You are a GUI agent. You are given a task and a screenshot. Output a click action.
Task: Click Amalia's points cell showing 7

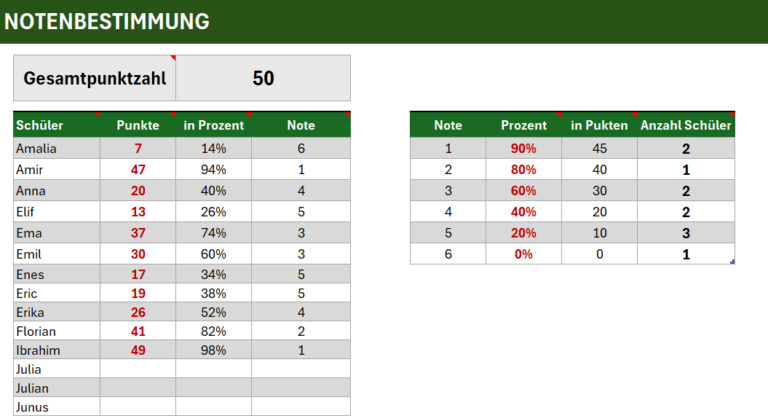click(x=138, y=148)
